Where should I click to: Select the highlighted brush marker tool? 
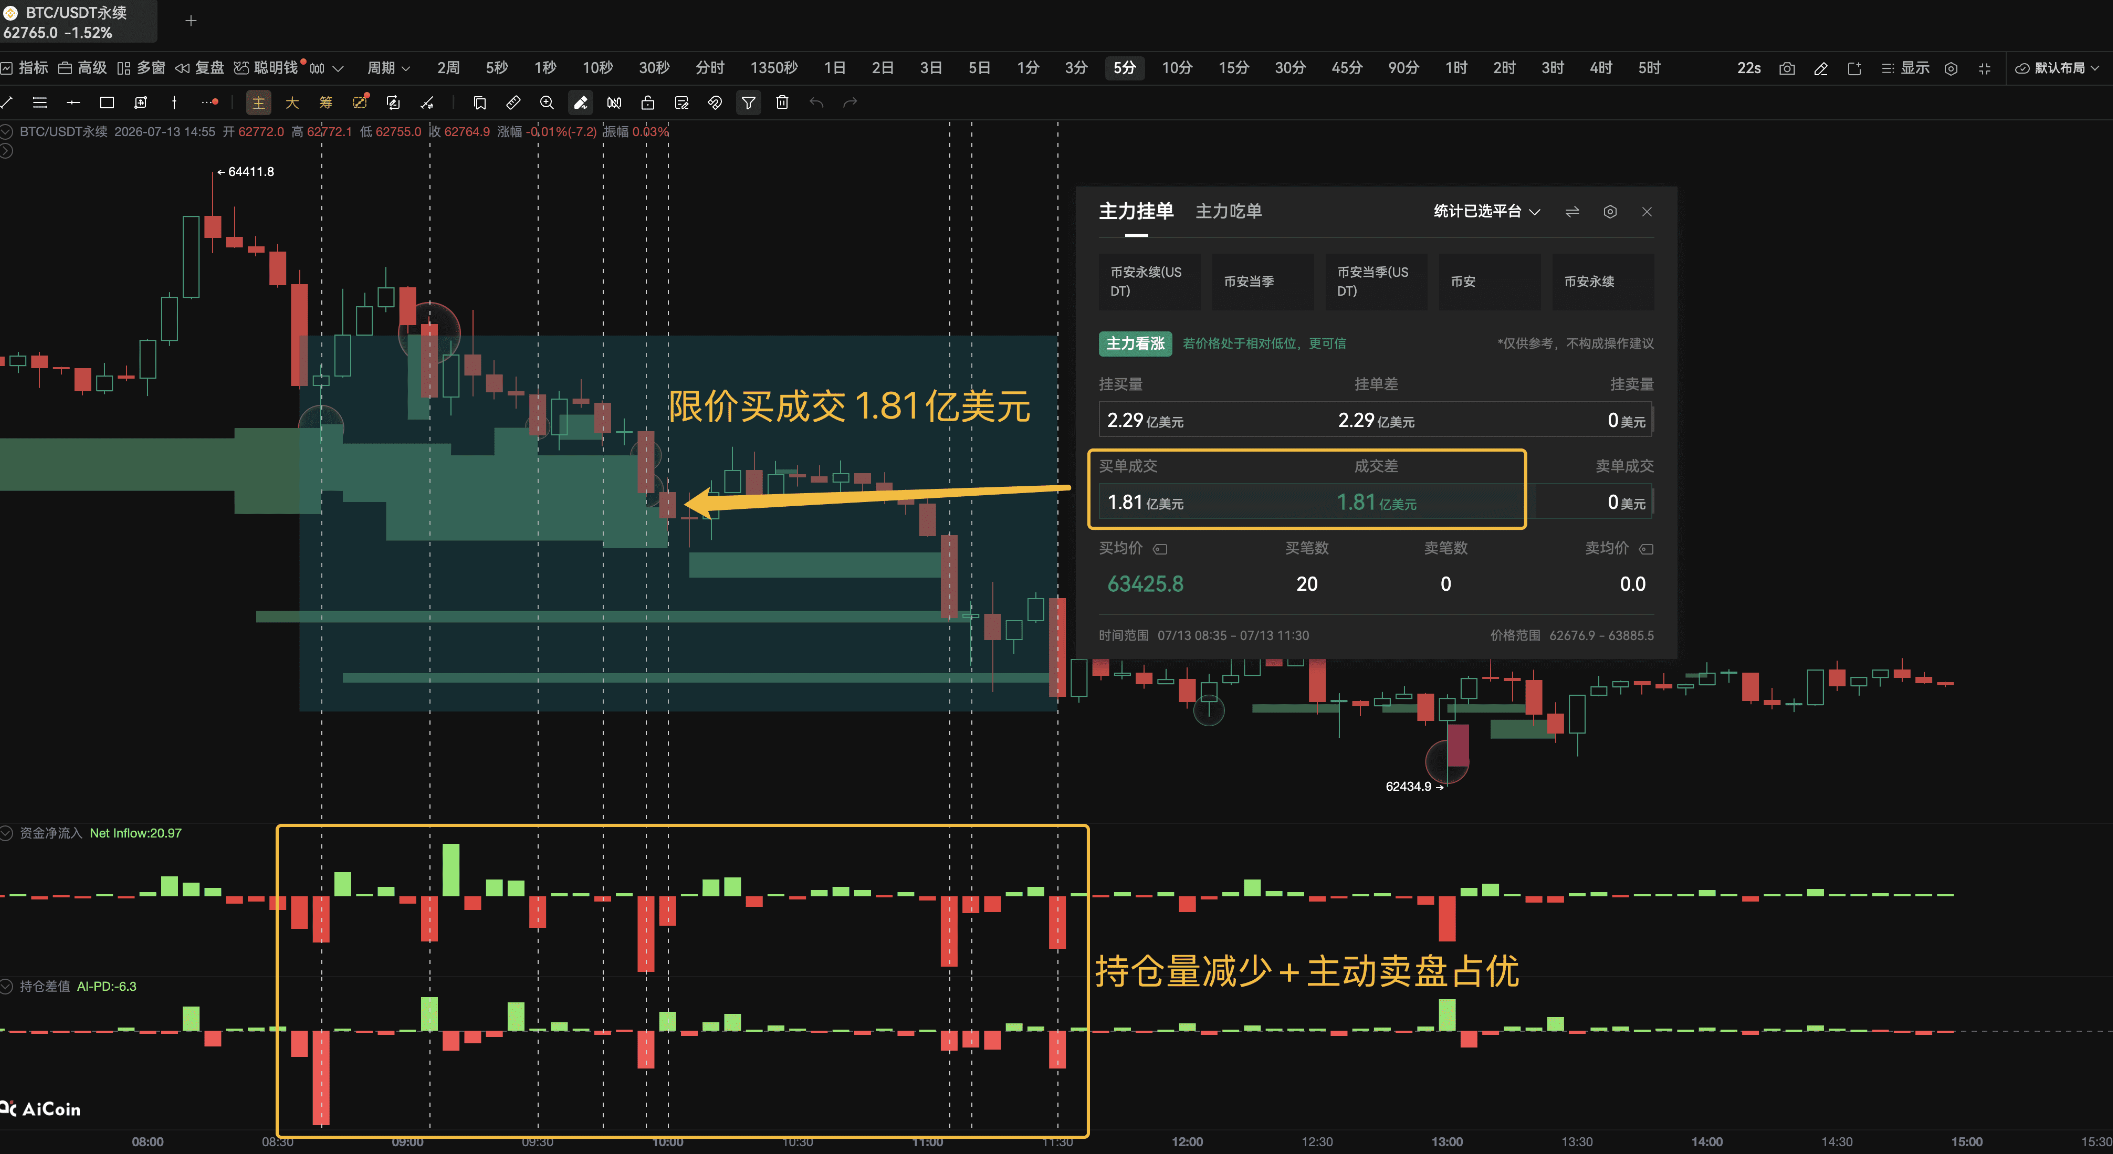580,103
